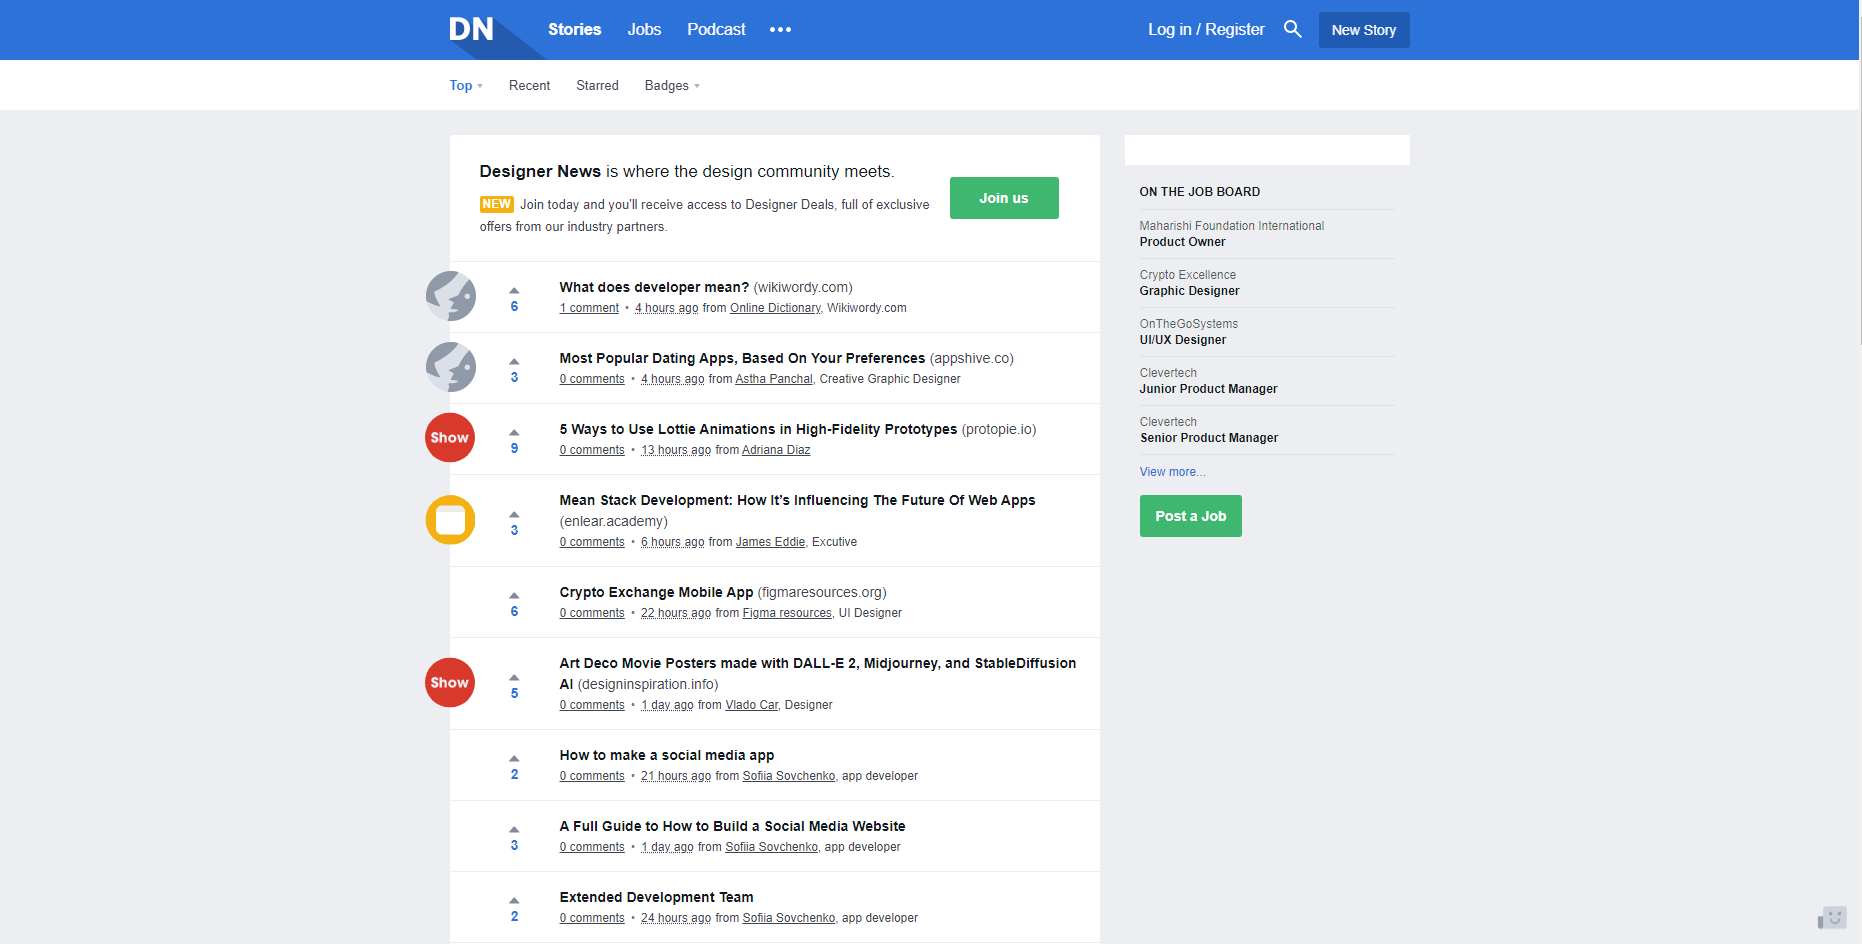This screenshot has height=944, width=1862.
Task: Switch to the Recent tab
Action: 529,85
